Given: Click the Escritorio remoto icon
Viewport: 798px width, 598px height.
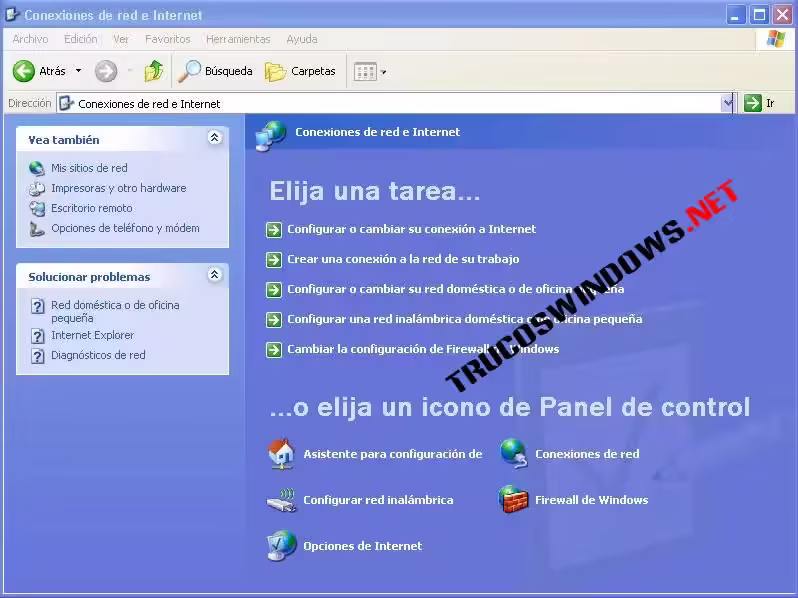Looking at the screenshot, I should click(x=37, y=208).
